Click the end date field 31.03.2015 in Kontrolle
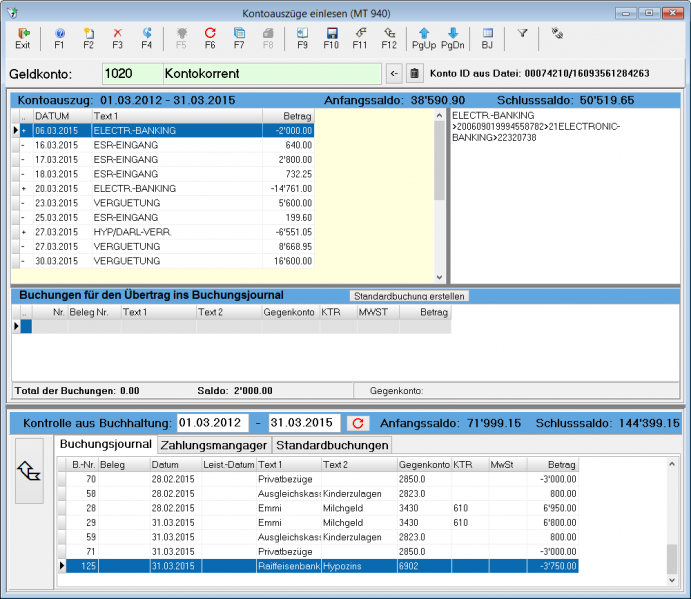This screenshot has height=599, width=691. pyautogui.click(x=305, y=423)
